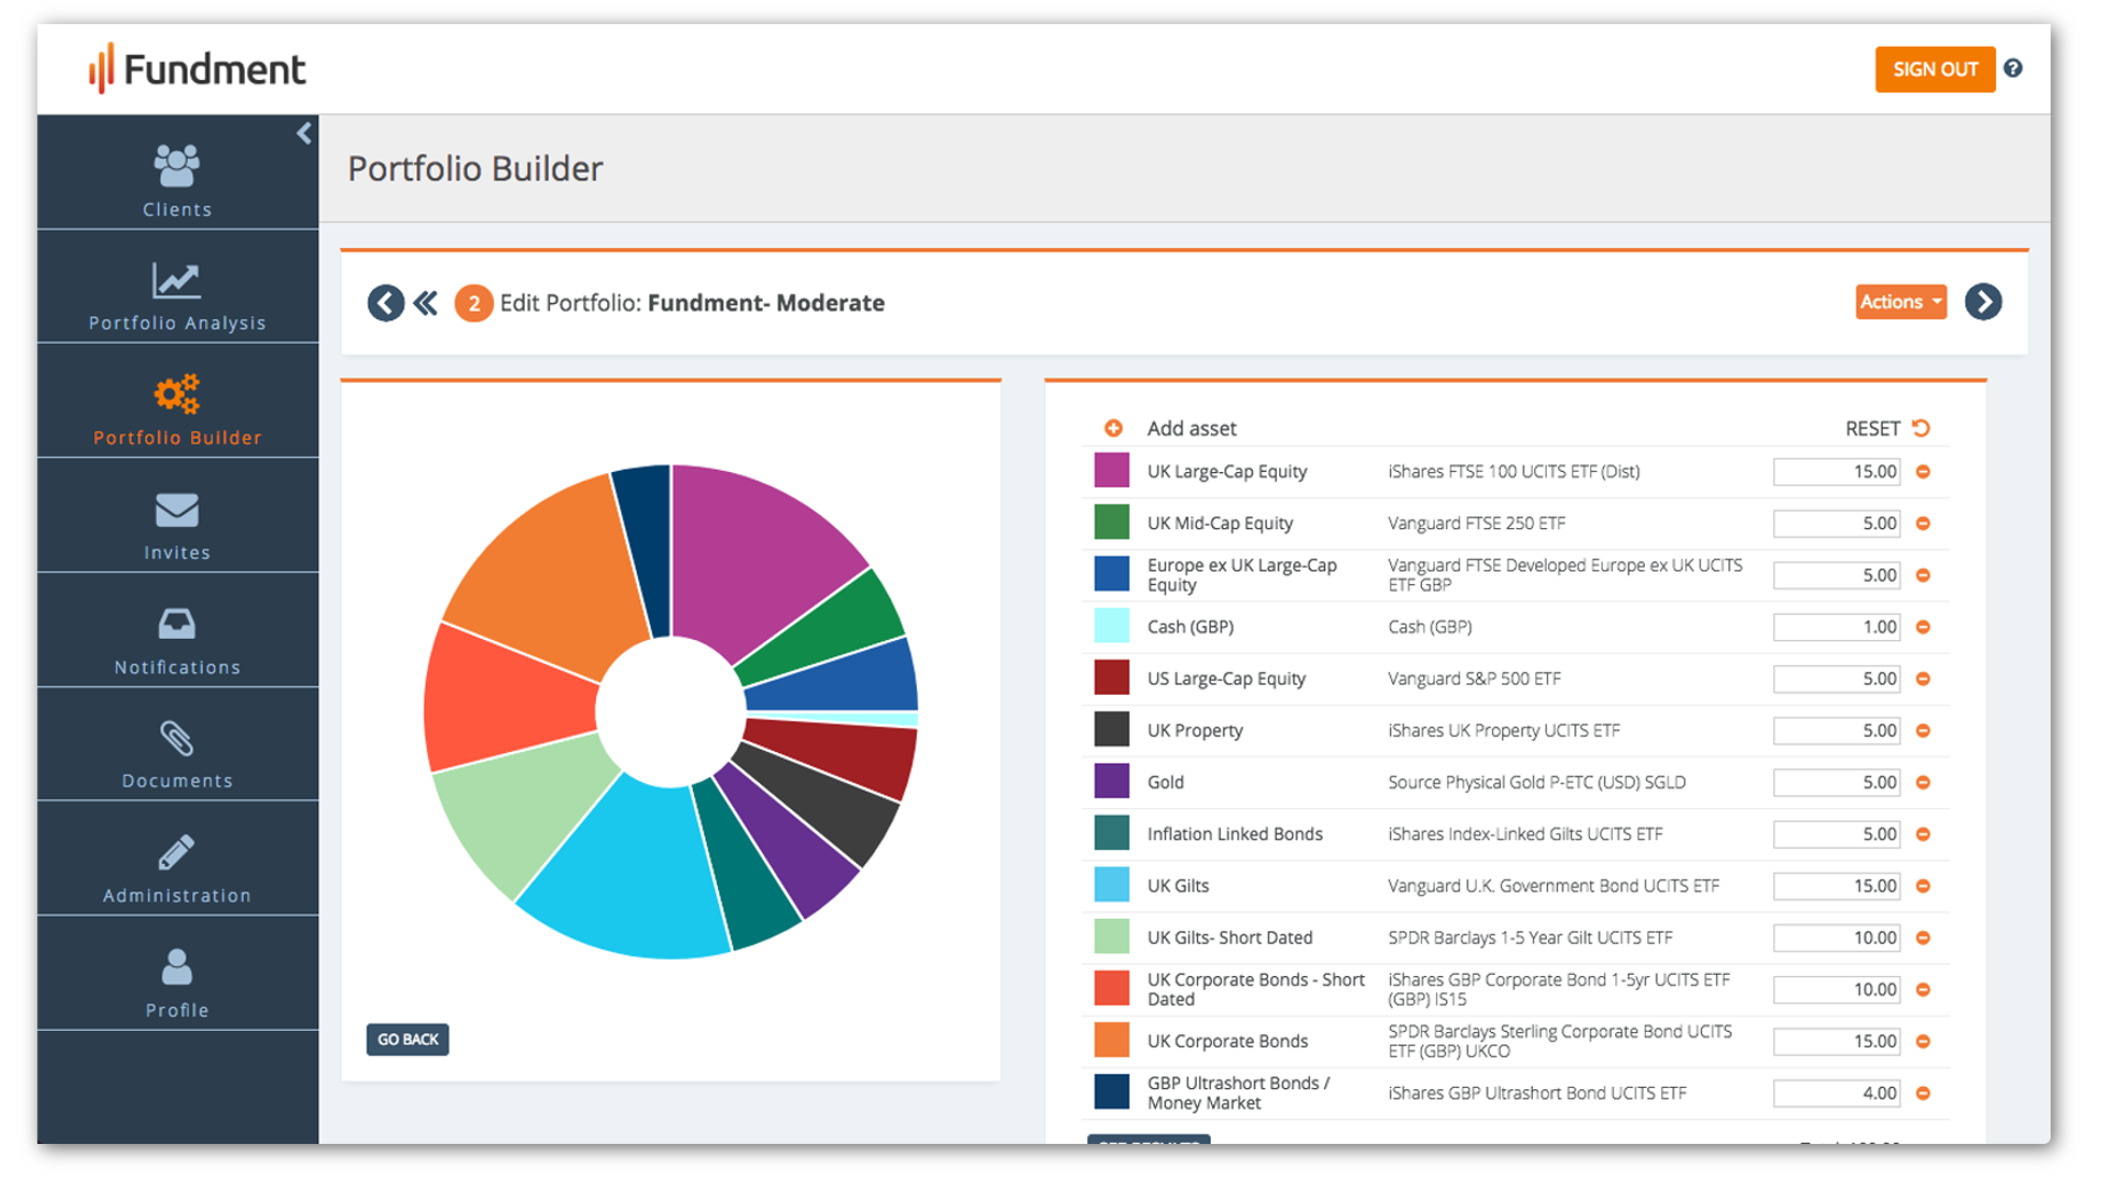Edit UK Large-Cap Equity weight field
The image size is (2115, 1194).
coord(1836,472)
